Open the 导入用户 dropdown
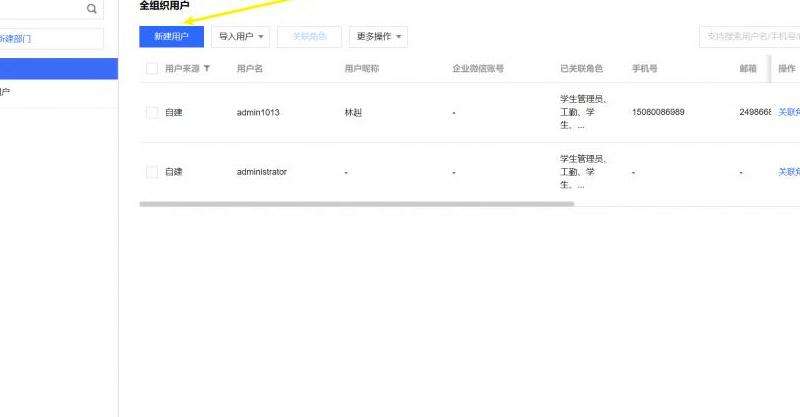 (x=240, y=37)
